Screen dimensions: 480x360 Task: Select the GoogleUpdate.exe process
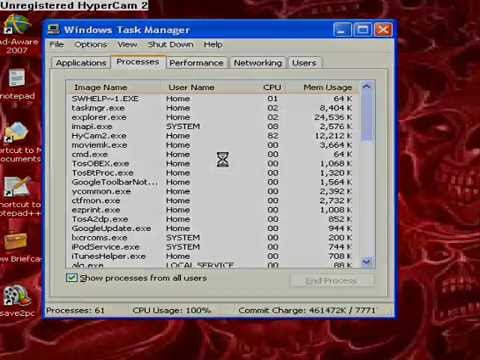point(212,229)
